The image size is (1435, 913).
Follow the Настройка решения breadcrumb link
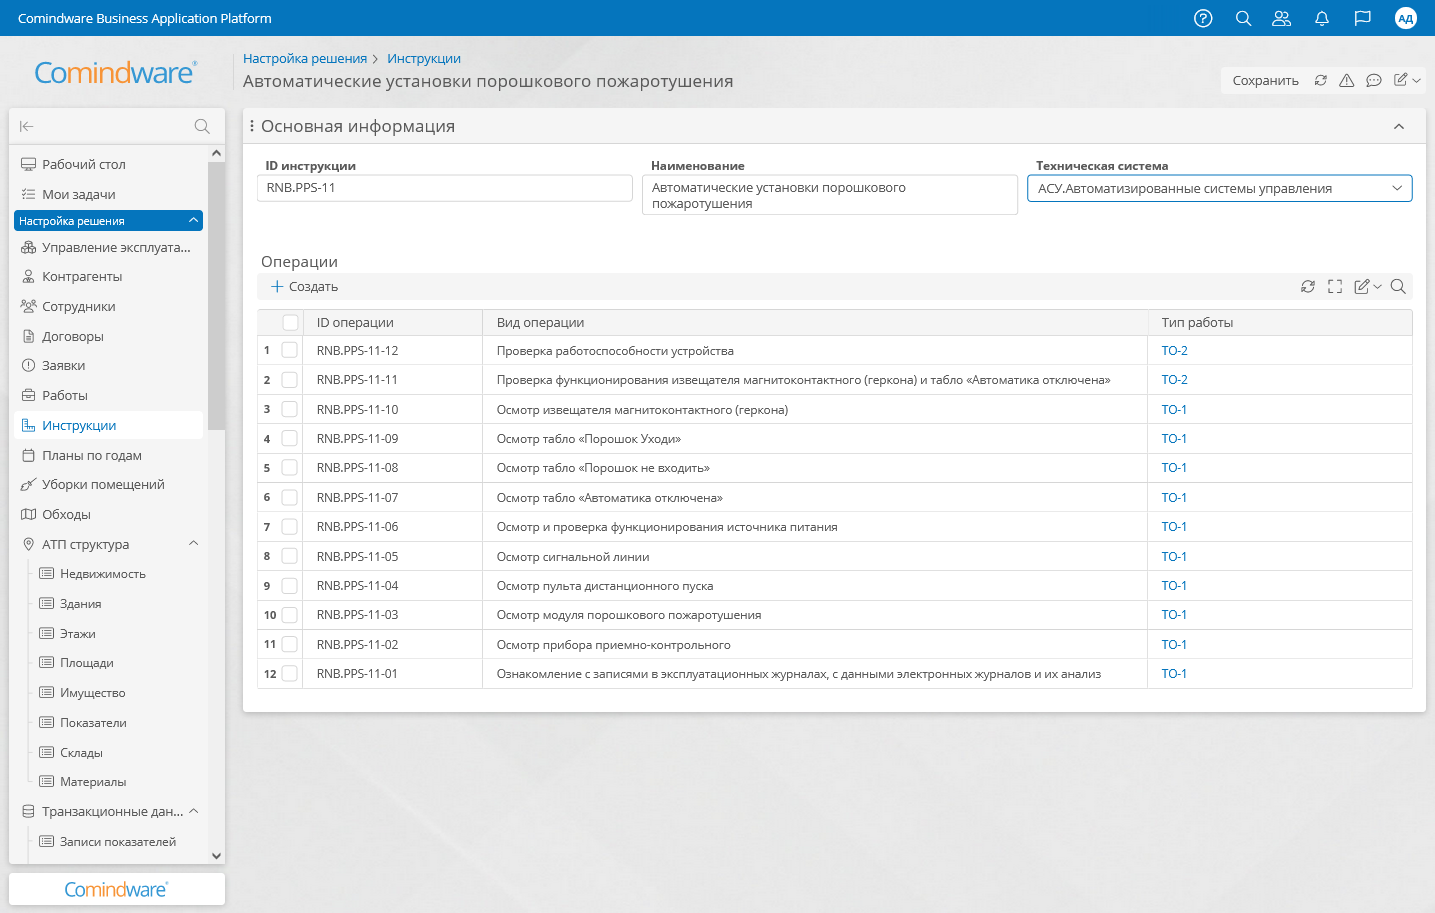[x=305, y=59]
